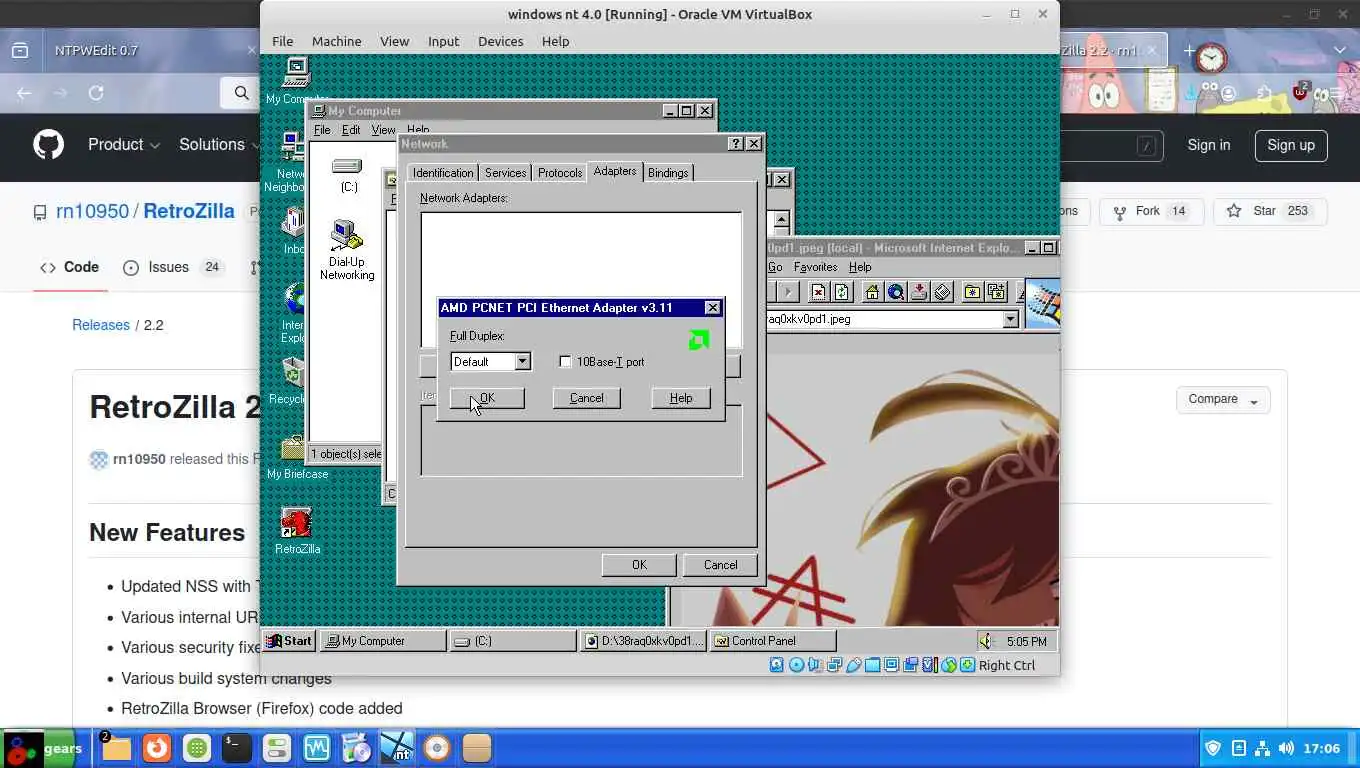Click OK at the bottom of the Network dialog

(639, 565)
